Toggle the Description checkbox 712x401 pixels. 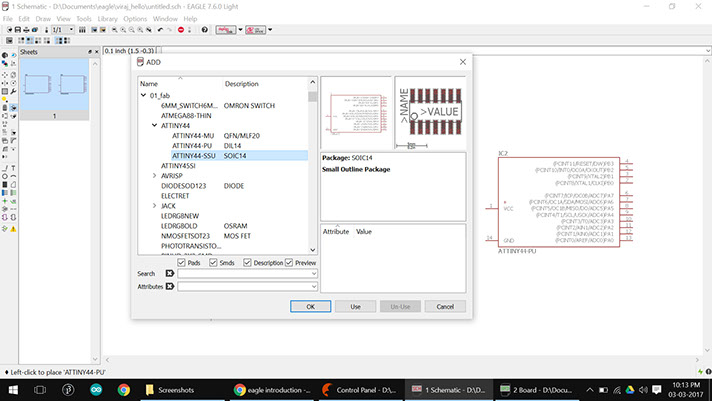point(247,262)
